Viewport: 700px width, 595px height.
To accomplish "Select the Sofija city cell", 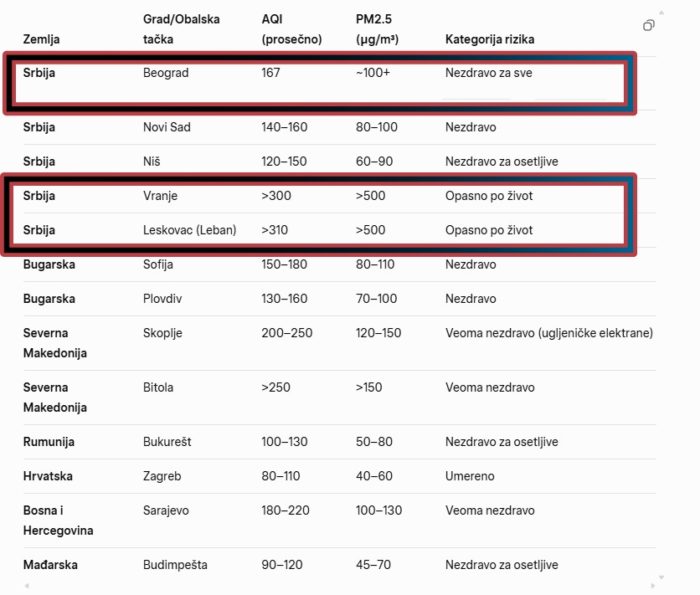I will [162, 265].
